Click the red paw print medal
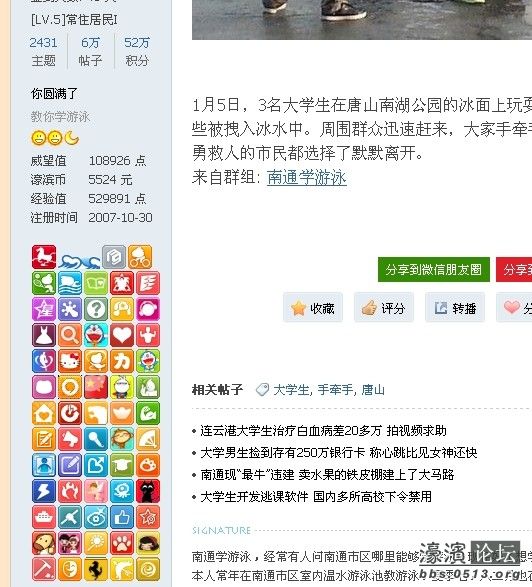 click(x=122, y=543)
